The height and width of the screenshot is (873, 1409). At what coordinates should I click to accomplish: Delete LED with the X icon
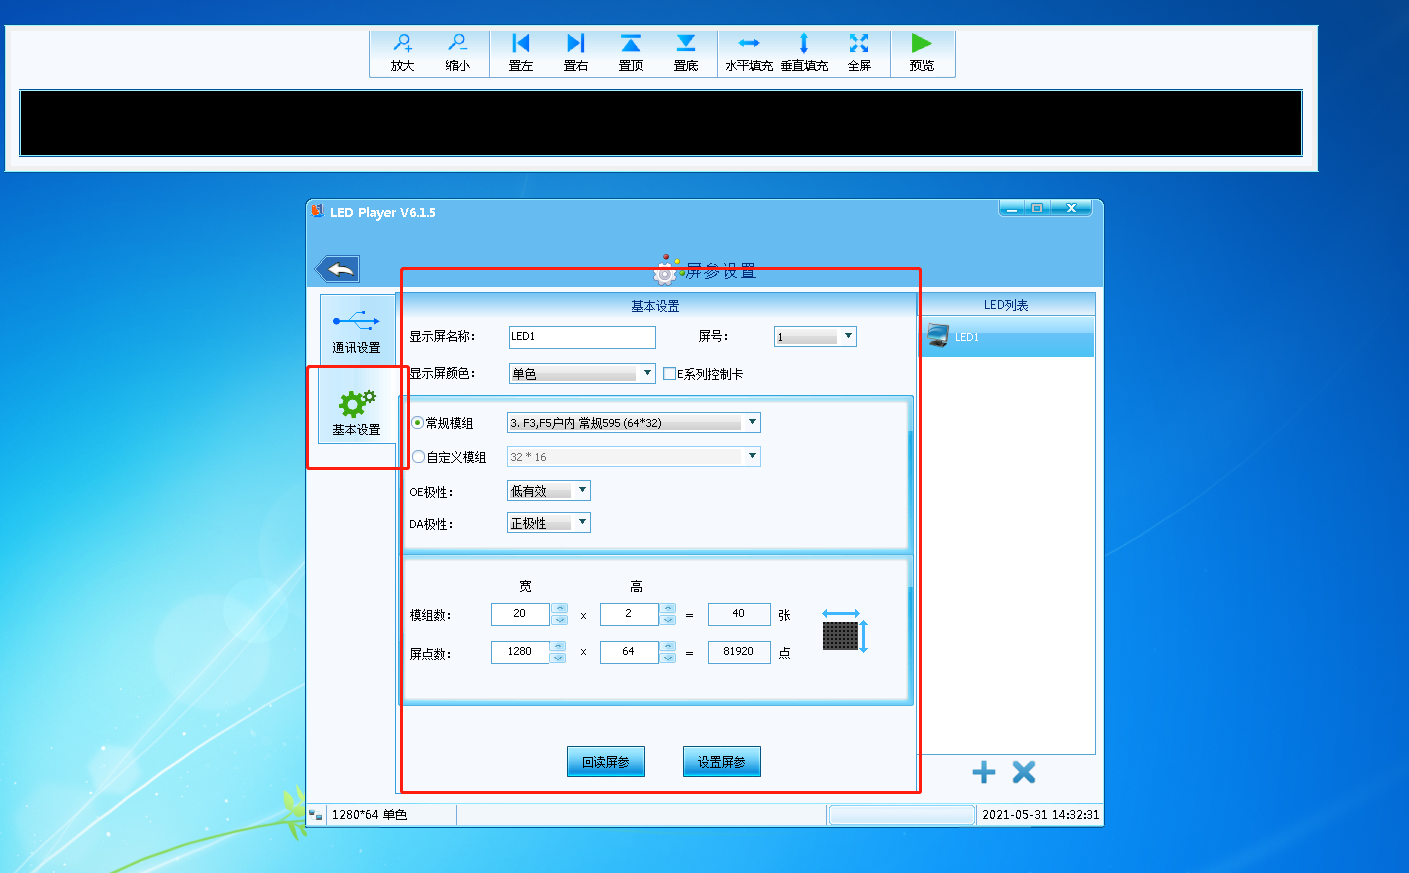[1023, 772]
